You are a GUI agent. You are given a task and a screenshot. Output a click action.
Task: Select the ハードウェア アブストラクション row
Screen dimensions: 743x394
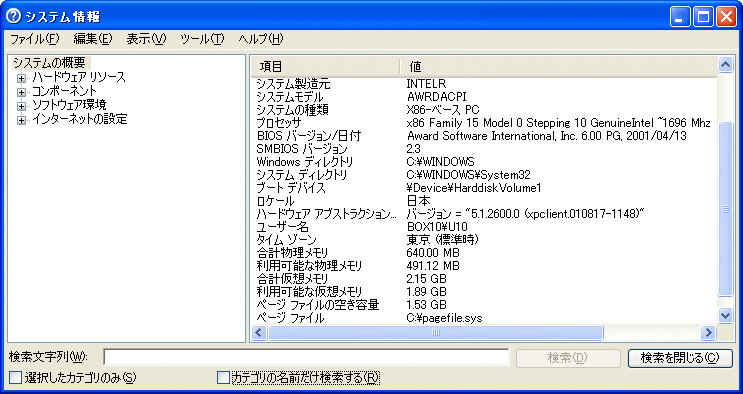(x=484, y=214)
